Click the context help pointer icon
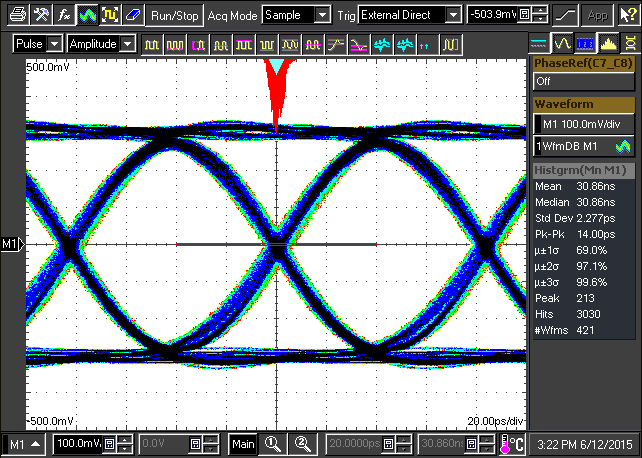Screen dimensions: 642x458 (x=628, y=16)
